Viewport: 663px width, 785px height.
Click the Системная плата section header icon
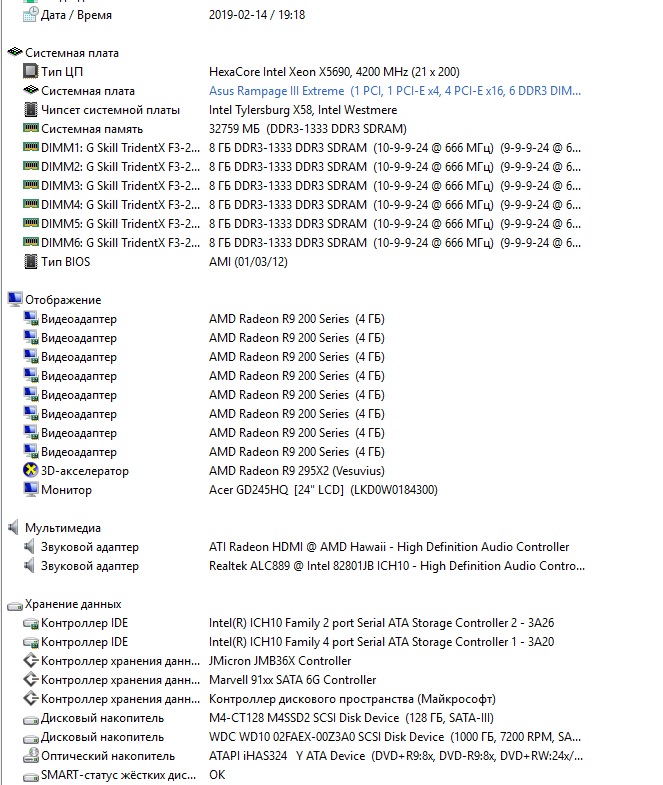click(x=15, y=52)
